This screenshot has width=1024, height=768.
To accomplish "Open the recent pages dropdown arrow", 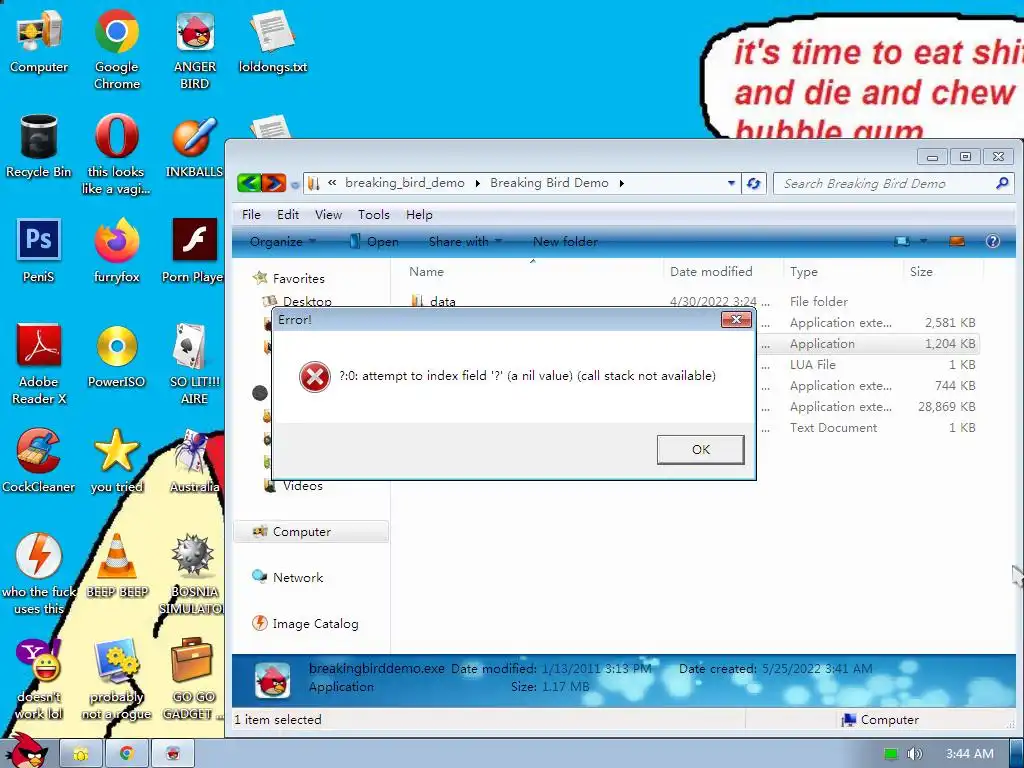I will 295,185.
